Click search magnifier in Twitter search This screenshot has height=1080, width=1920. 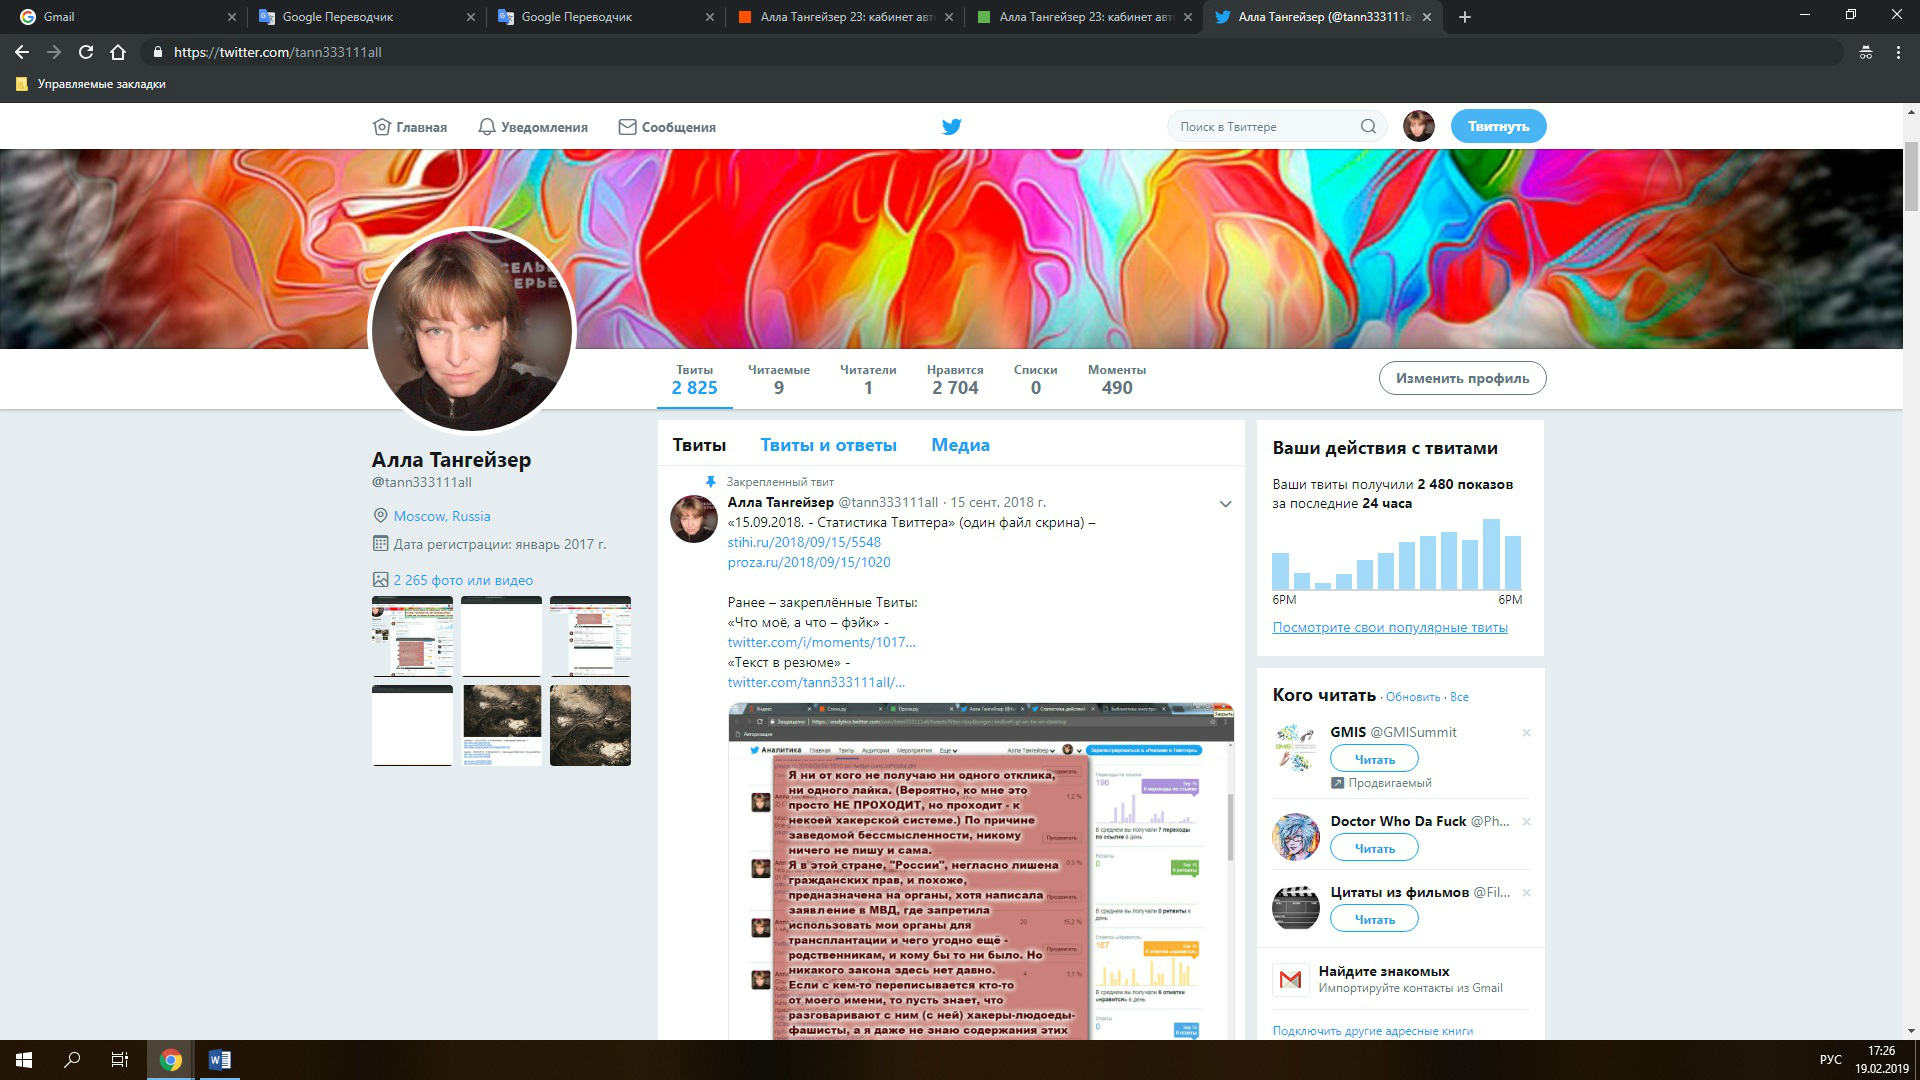click(x=1368, y=127)
